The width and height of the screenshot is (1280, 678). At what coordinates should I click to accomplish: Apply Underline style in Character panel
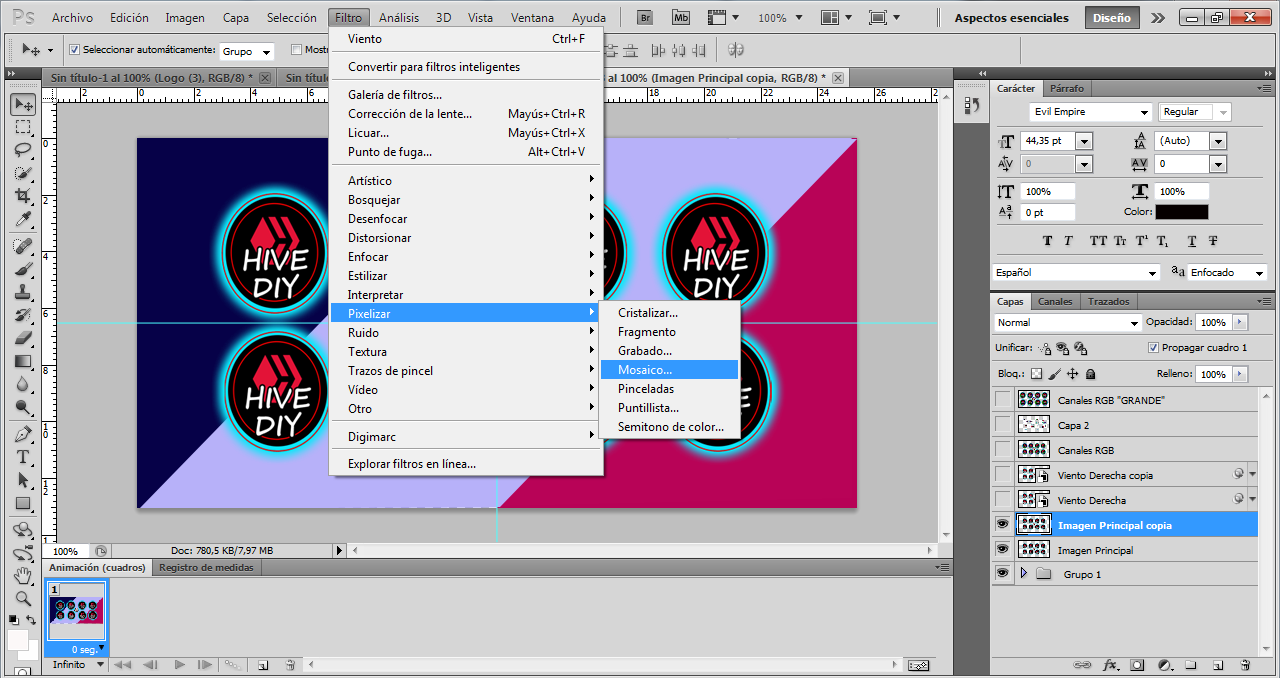(1192, 241)
